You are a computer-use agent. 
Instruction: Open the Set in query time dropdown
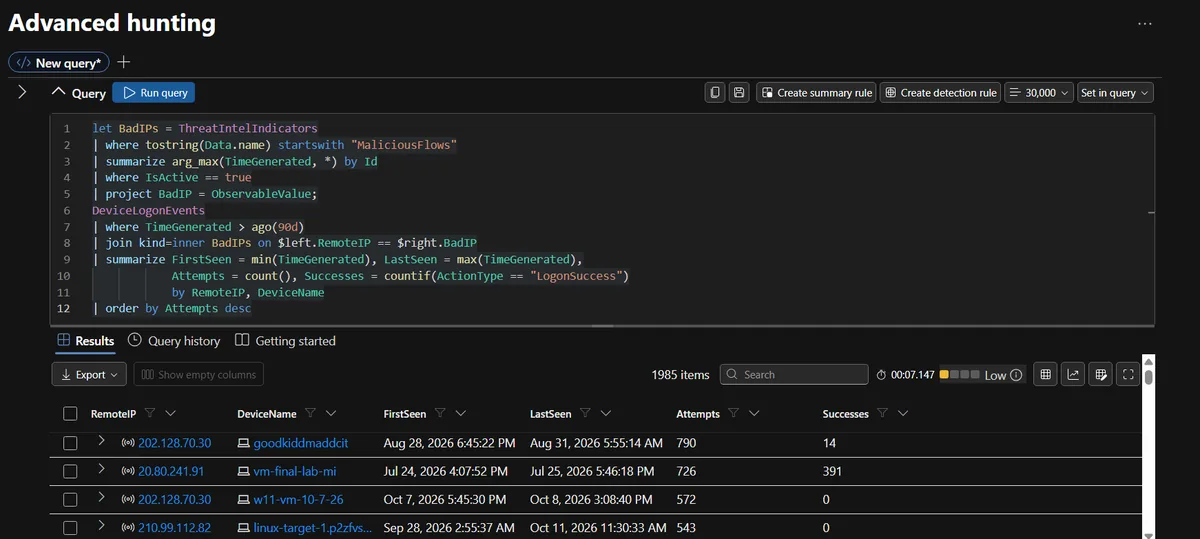[x=1115, y=92]
